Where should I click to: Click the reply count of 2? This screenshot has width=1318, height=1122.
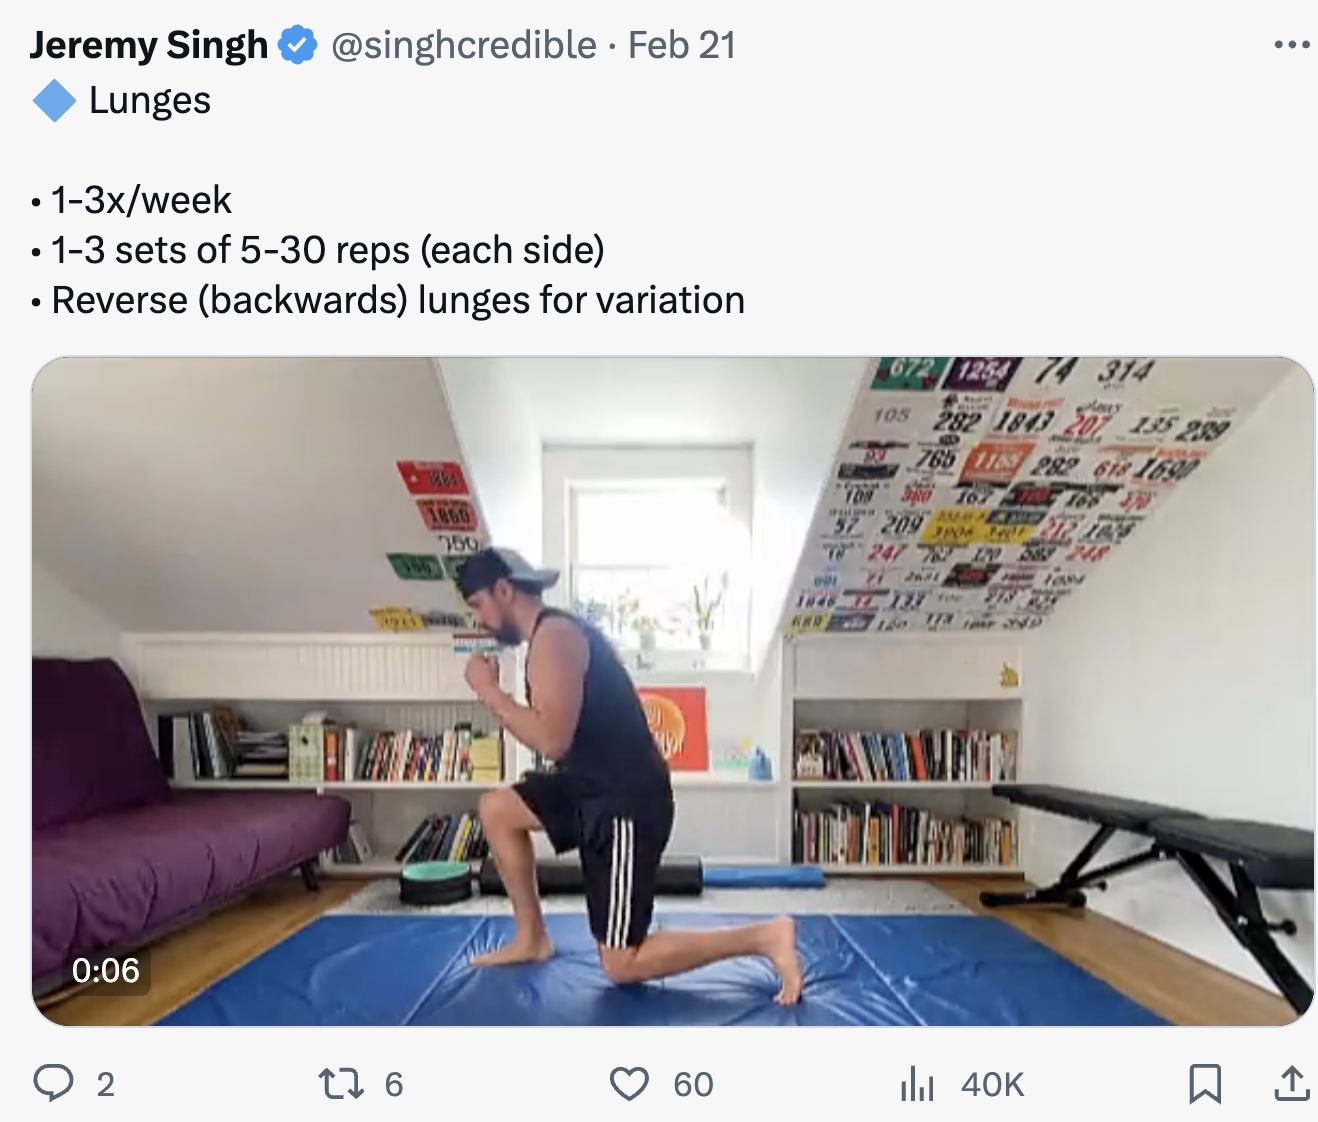tap(106, 1084)
